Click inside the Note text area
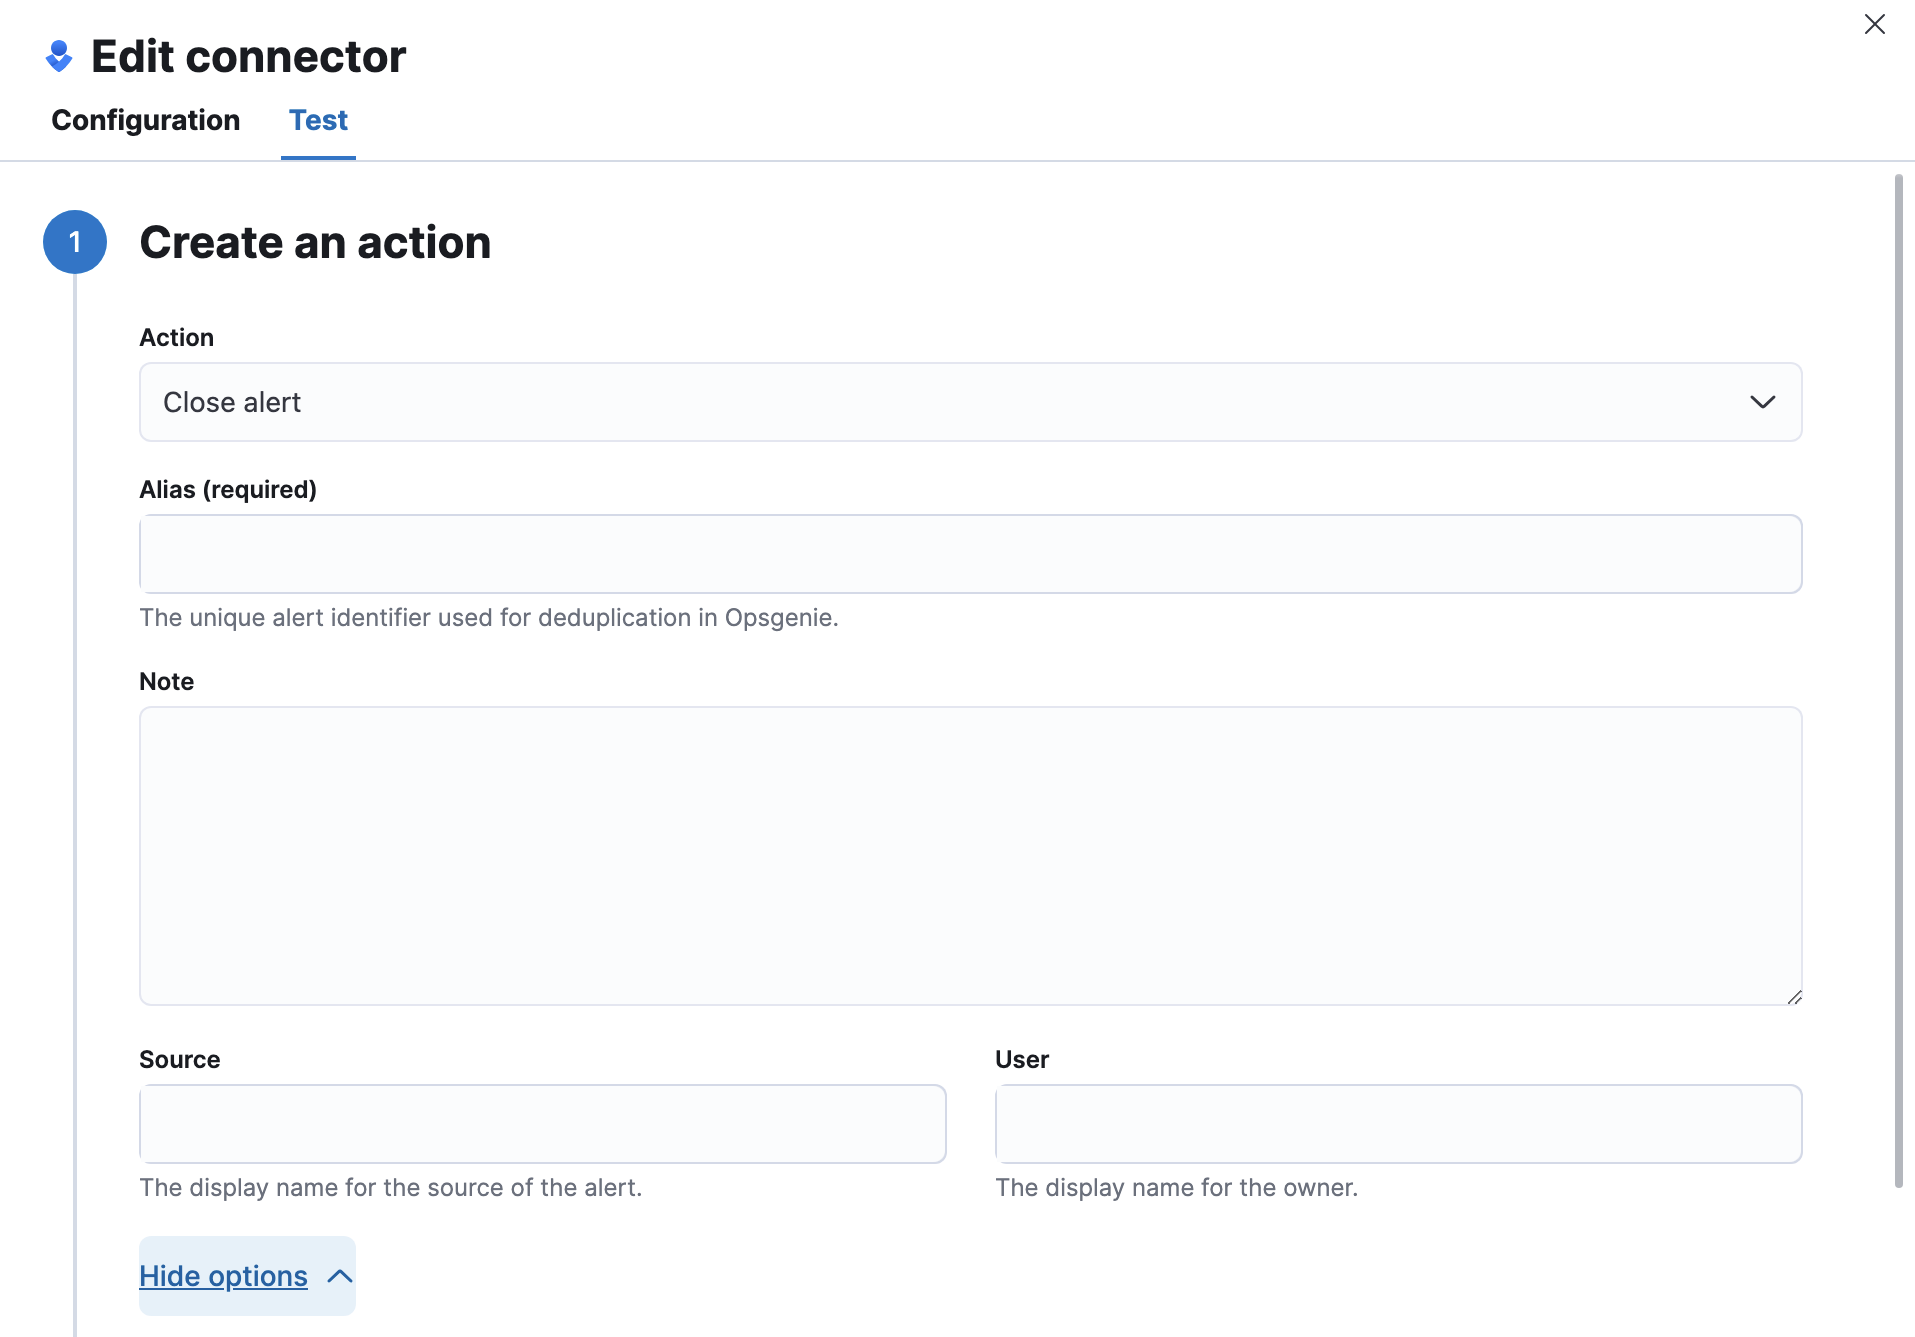Screen dimensions: 1915x1337 970,856
